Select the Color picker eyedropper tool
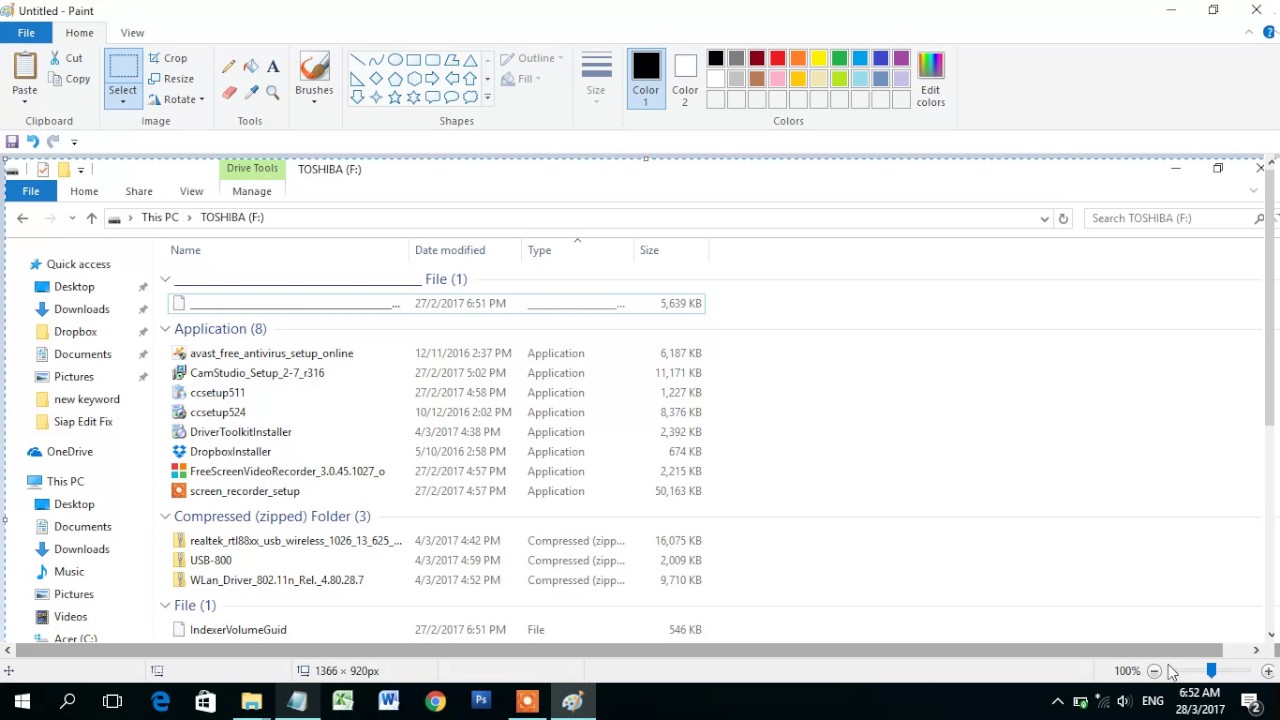 [251, 92]
